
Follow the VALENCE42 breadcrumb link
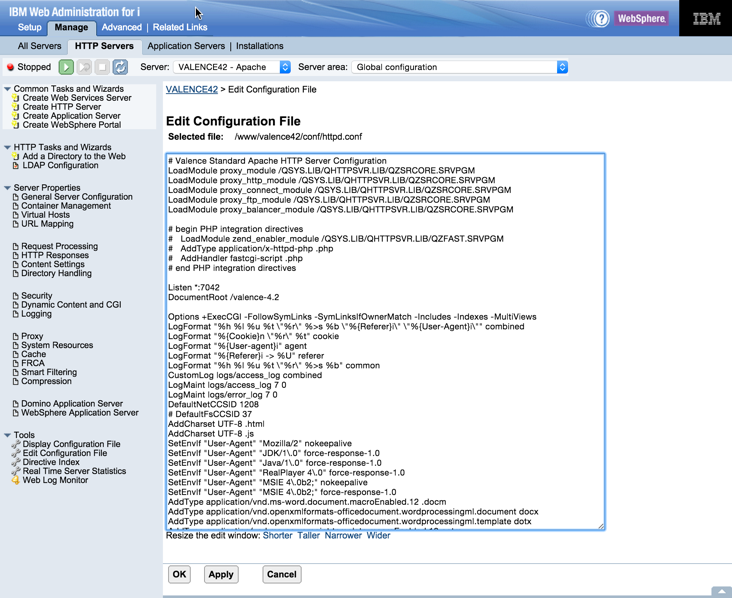pyautogui.click(x=192, y=89)
